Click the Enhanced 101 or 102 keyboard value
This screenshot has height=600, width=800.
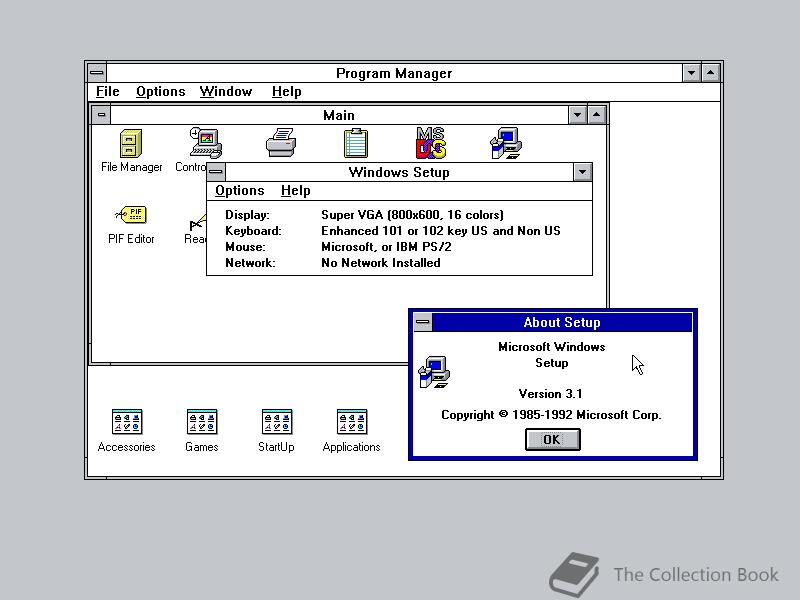click(441, 231)
